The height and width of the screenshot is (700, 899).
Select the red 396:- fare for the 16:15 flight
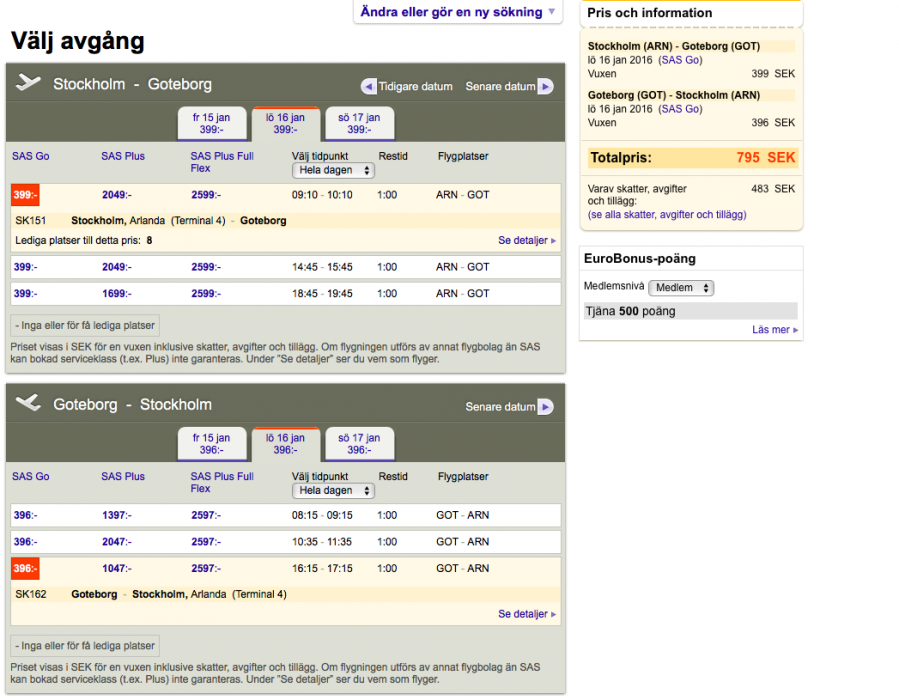25,569
